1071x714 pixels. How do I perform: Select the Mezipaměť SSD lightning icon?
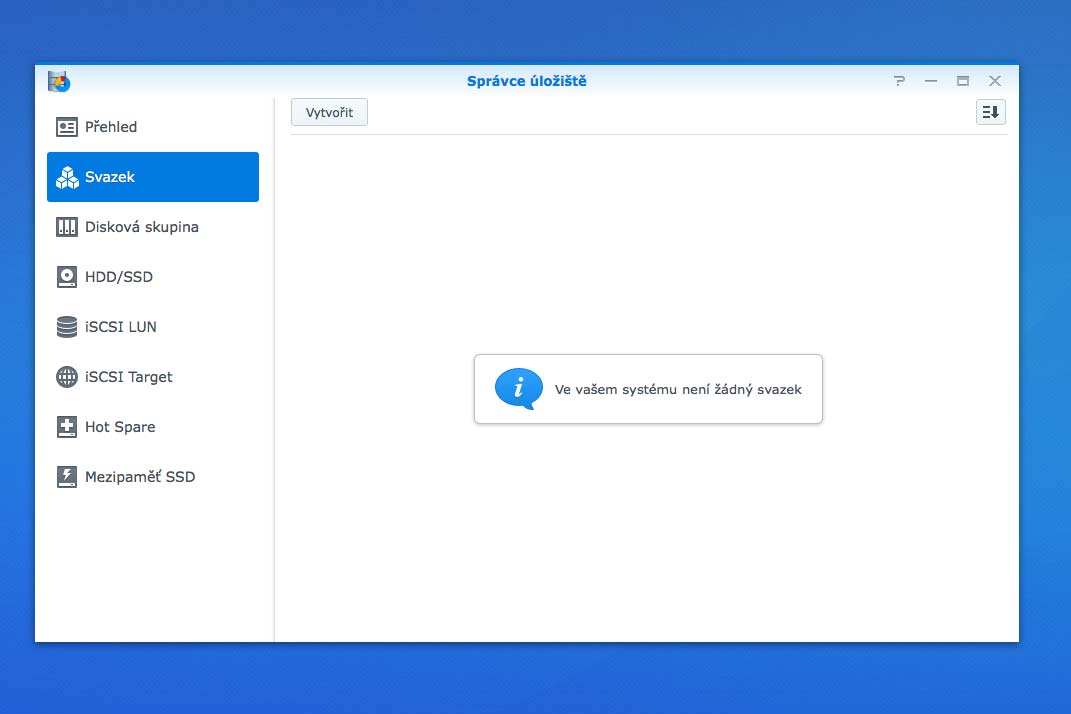67,477
